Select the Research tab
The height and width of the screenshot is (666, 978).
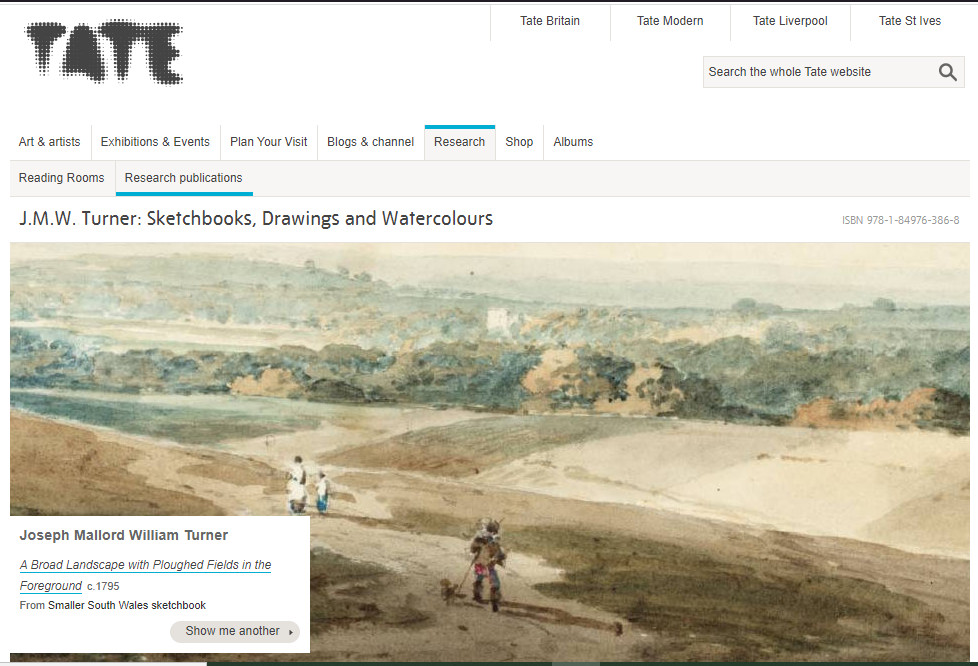click(459, 142)
